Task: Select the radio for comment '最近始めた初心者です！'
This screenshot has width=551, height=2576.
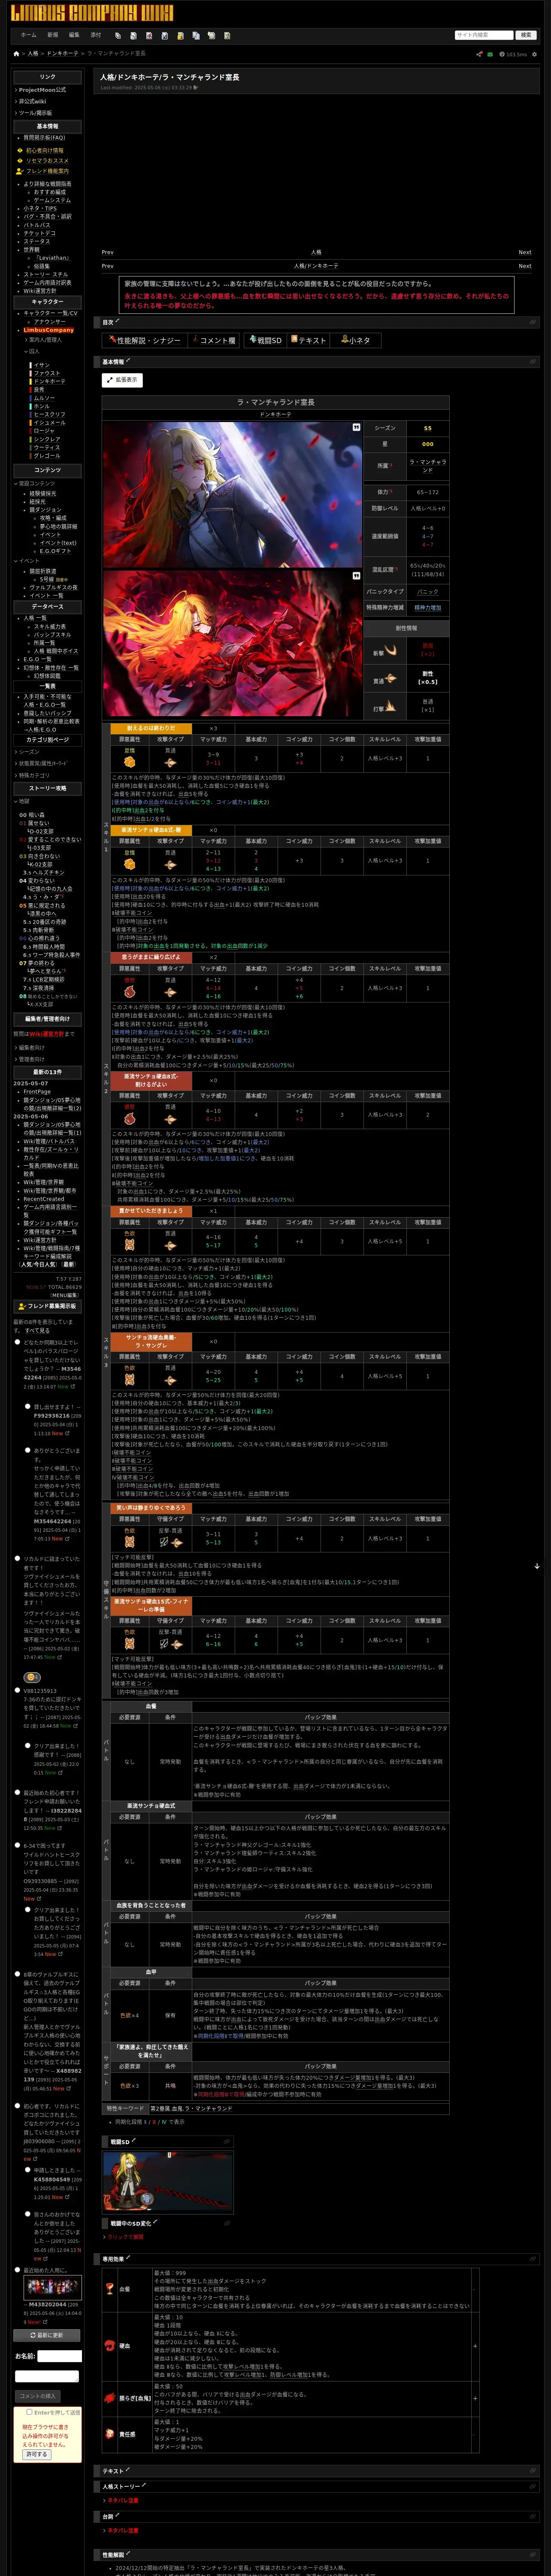Action: [17, 1793]
